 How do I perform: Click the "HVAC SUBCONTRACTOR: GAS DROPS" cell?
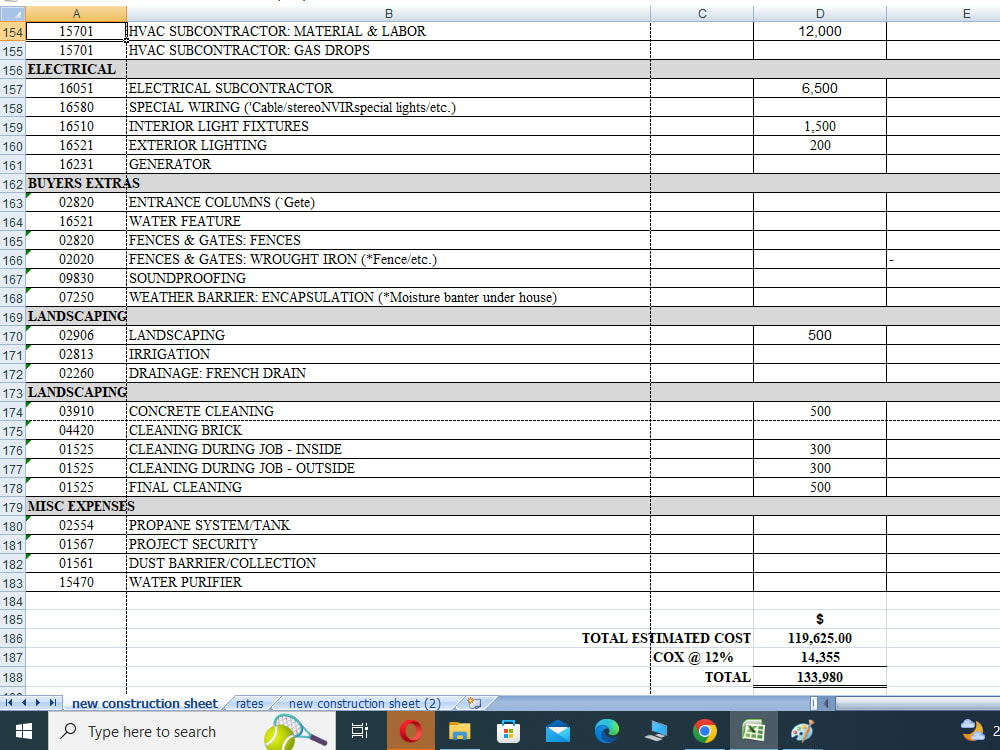[388, 50]
